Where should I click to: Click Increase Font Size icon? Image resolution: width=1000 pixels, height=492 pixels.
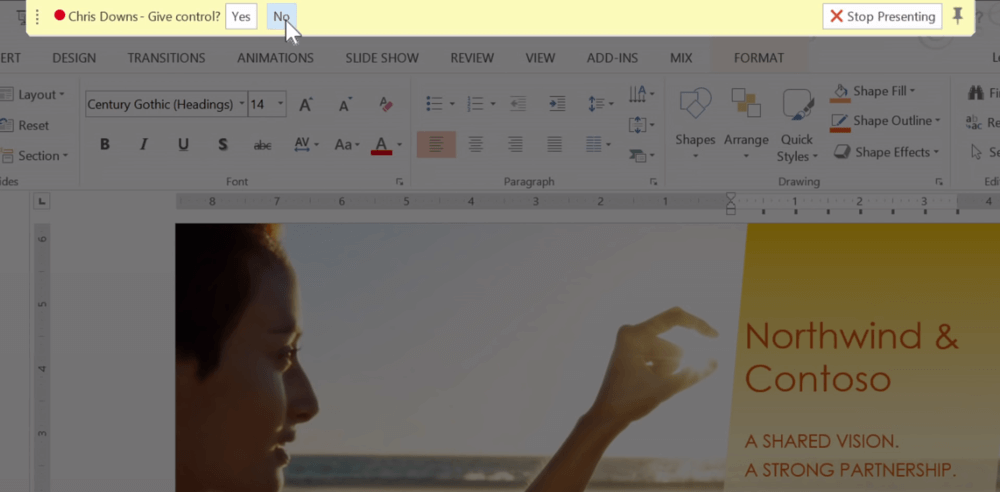(x=306, y=104)
